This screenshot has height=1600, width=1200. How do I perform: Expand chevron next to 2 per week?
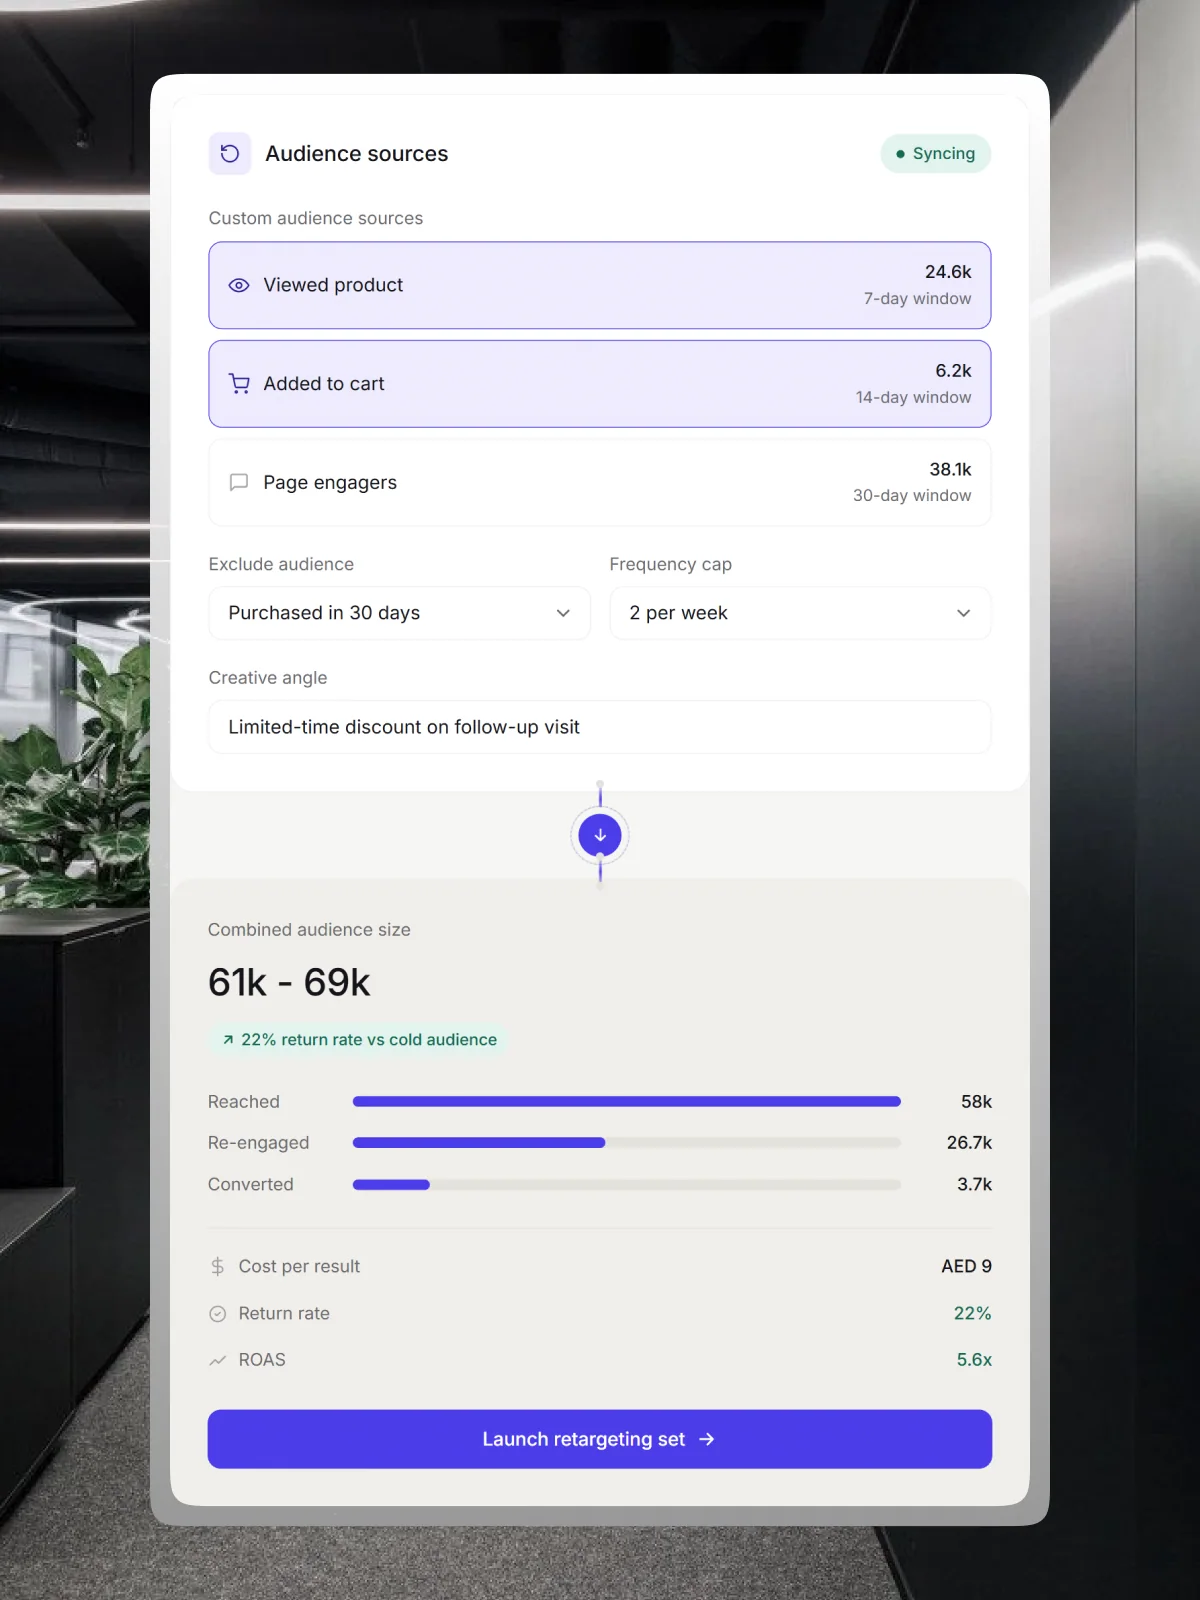coord(963,613)
